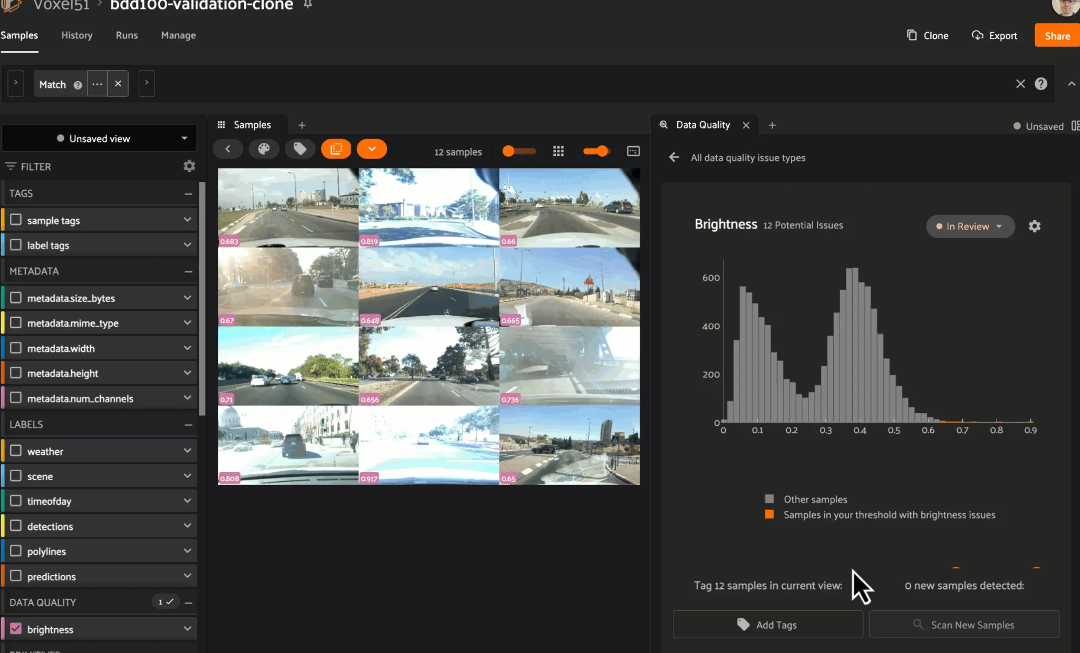Check the metadata.width field checkbox
The width and height of the screenshot is (1080, 653).
(16, 349)
